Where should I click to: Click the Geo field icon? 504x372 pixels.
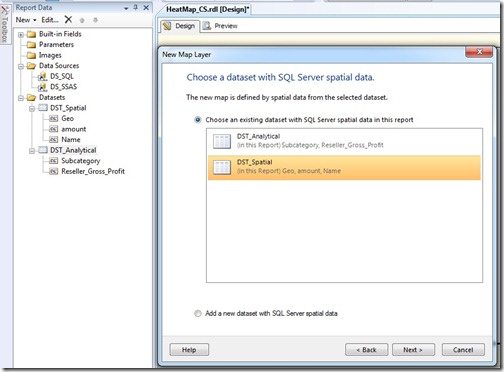click(53, 118)
